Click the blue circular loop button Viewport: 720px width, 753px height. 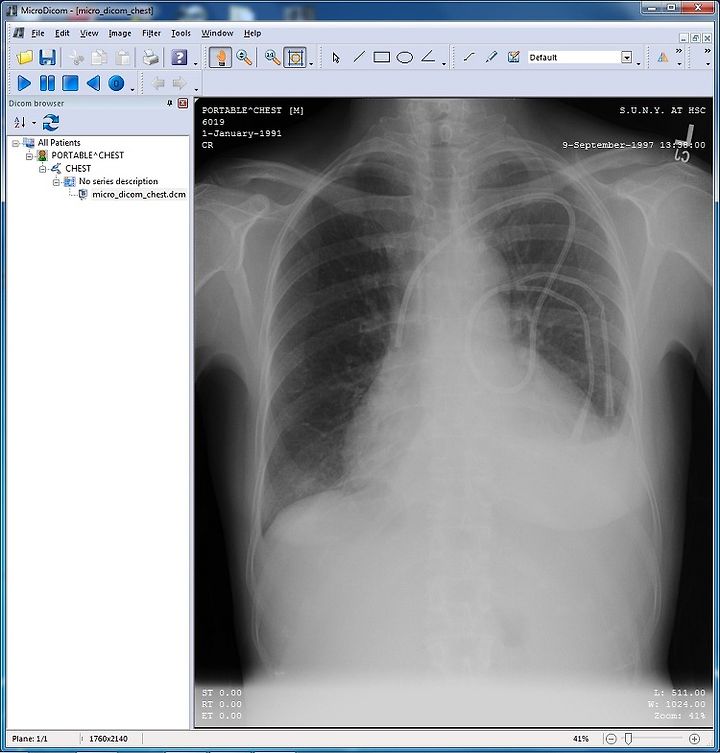[116, 84]
